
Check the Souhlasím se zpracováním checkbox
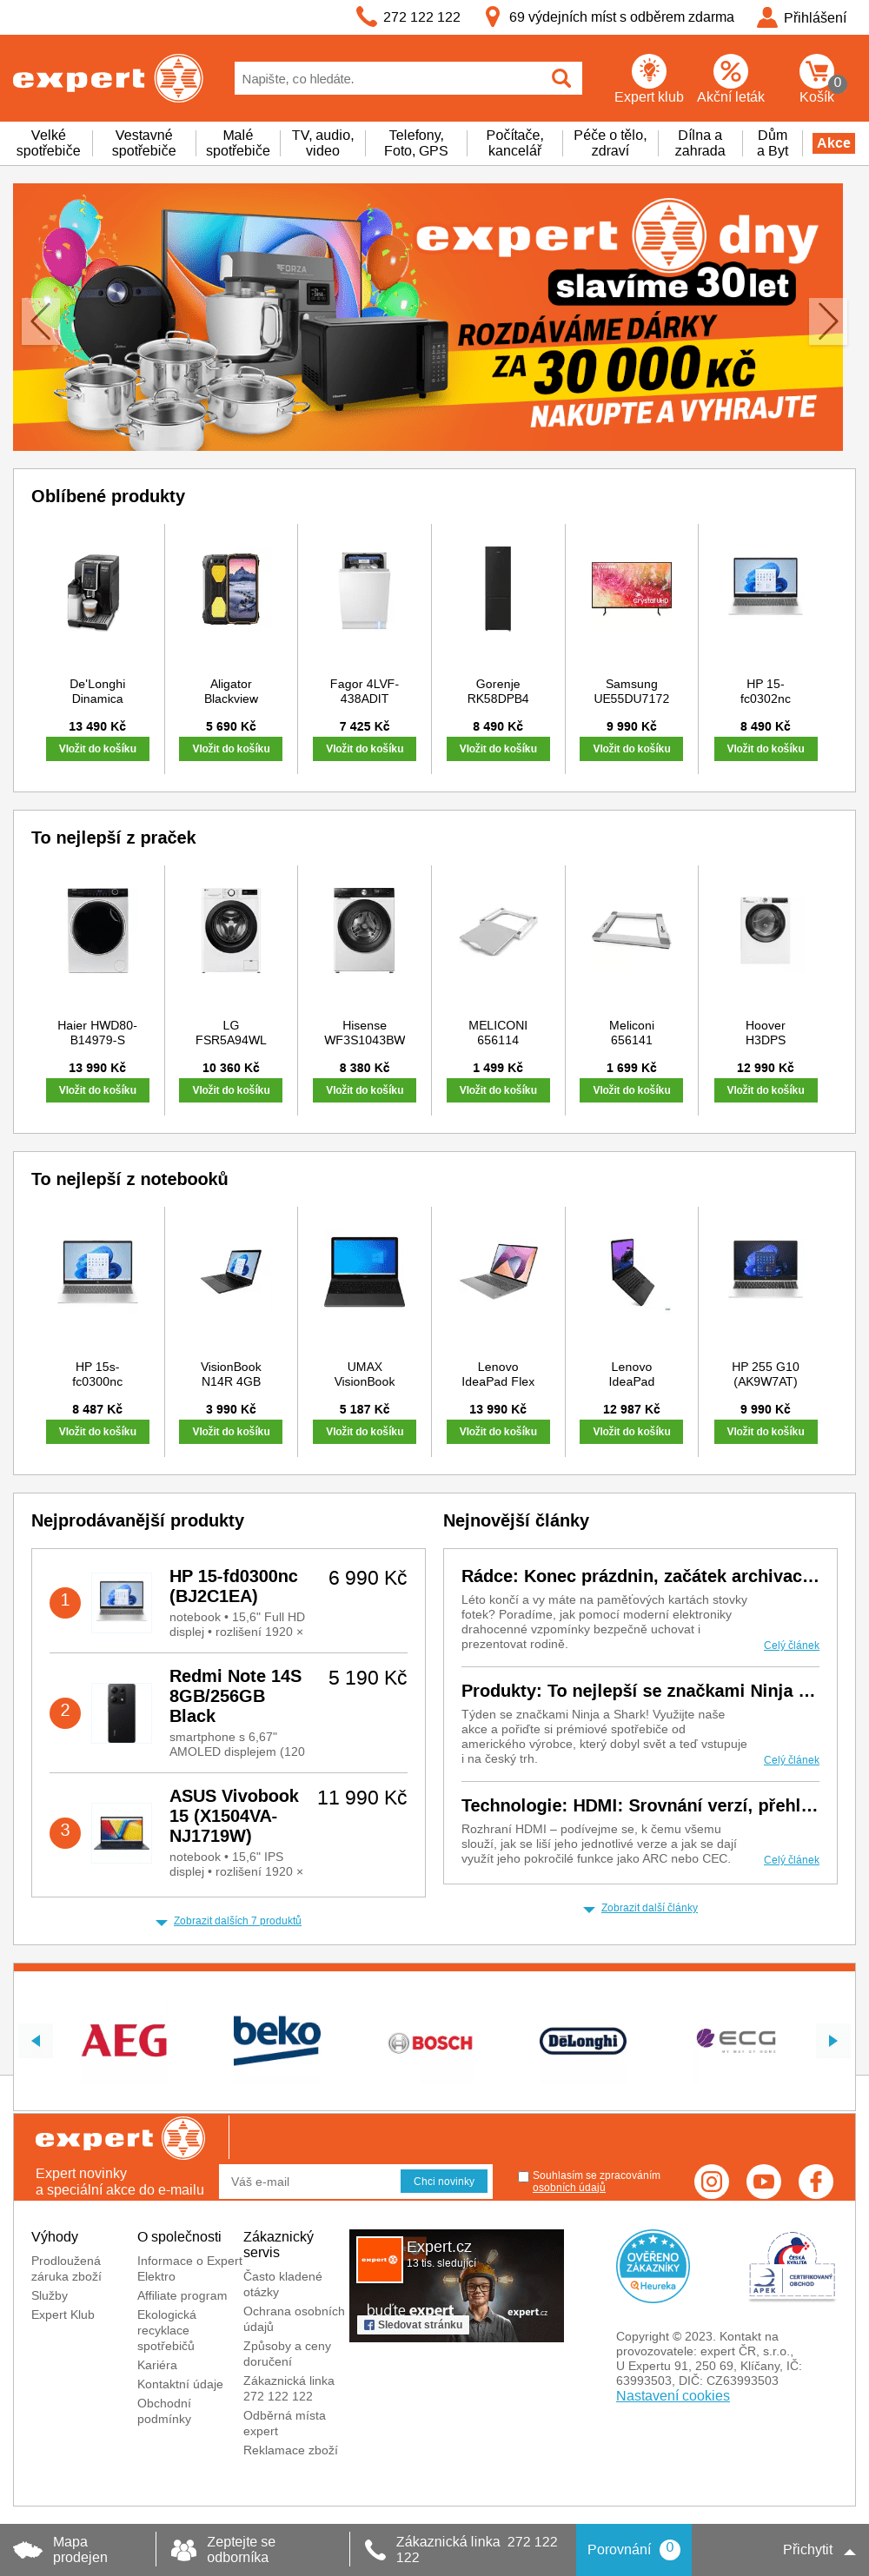click(x=523, y=2176)
